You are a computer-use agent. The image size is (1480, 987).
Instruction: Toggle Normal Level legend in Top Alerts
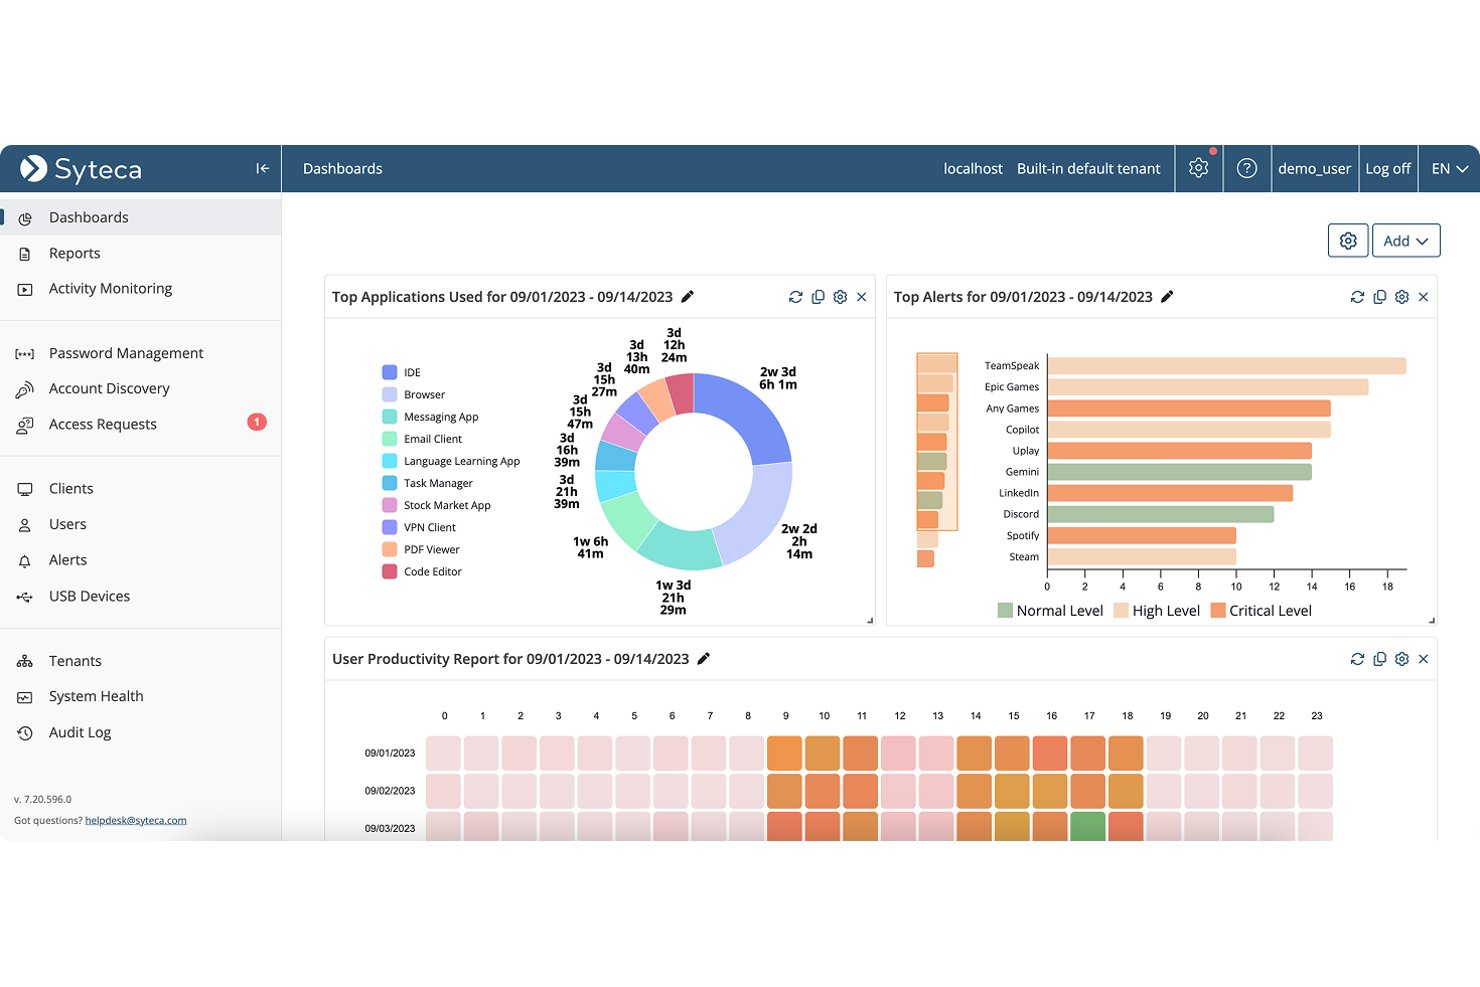point(1050,610)
